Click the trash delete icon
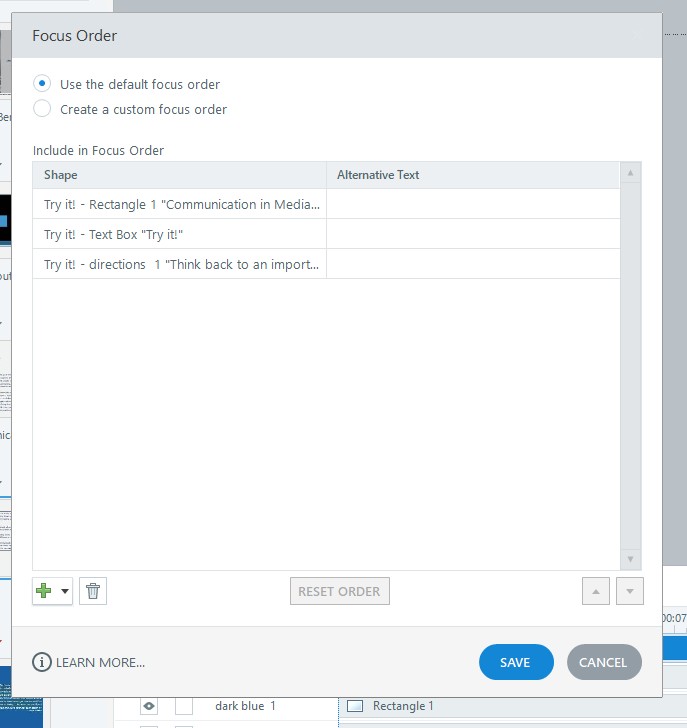687x728 pixels. tap(93, 591)
